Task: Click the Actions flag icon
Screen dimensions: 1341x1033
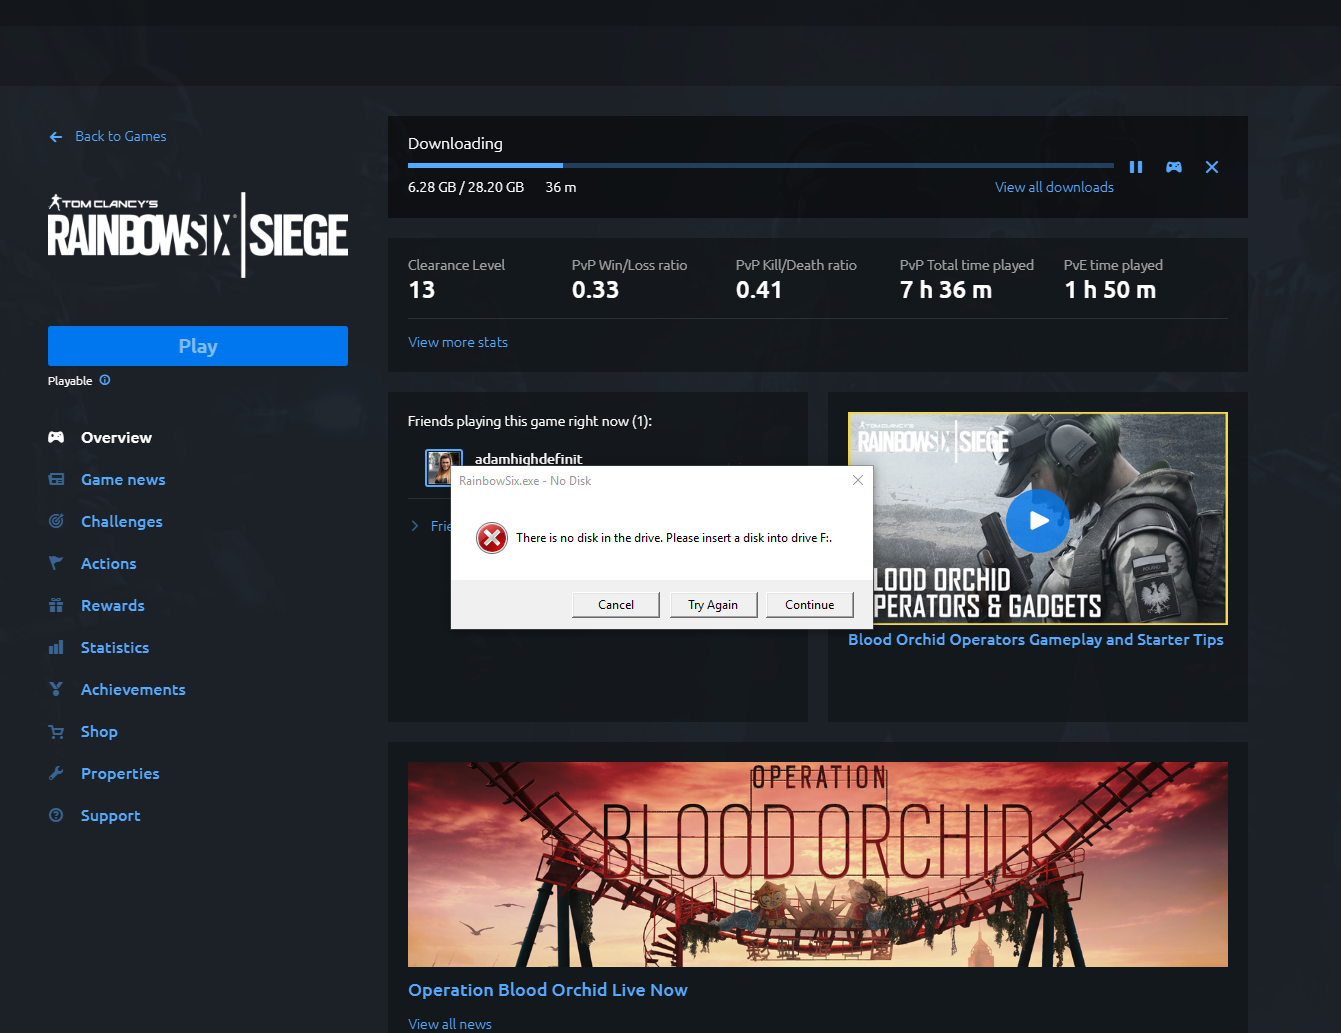Action: 56,563
